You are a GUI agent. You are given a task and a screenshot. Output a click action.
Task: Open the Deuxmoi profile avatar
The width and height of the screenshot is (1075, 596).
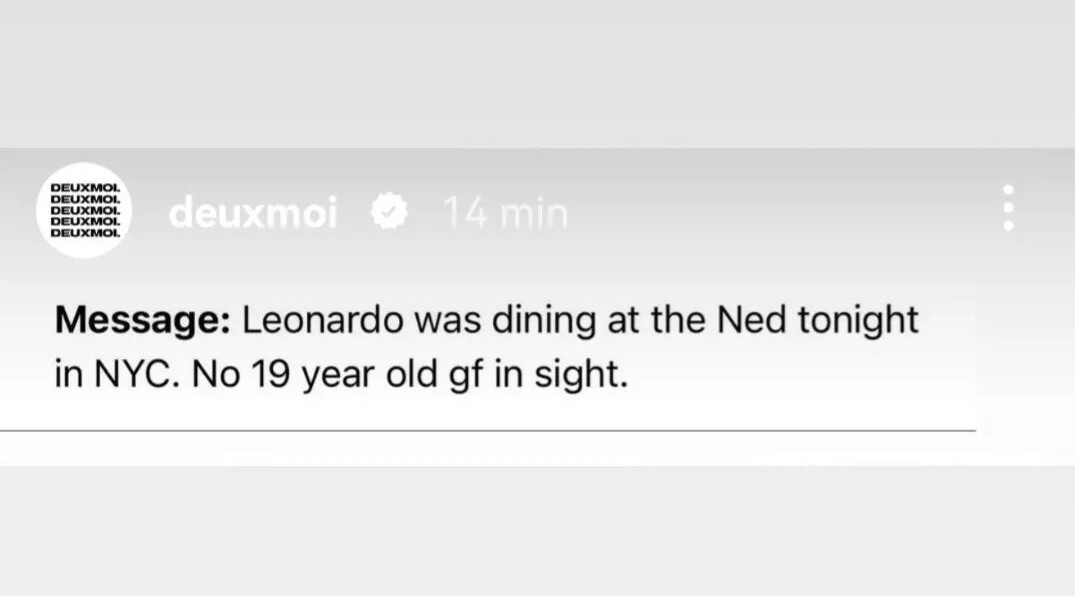[x=84, y=210]
